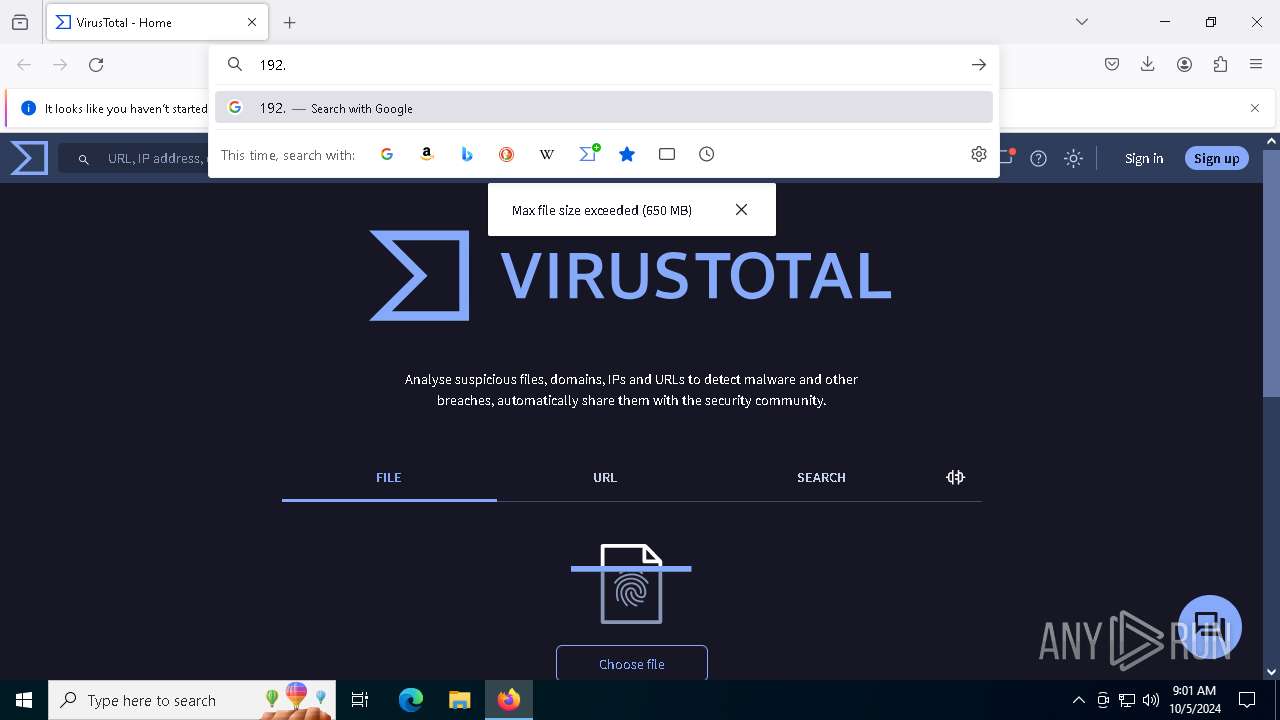1280x720 pixels.
Task: Open Firefox application menu
Action: click(1256, 64)
